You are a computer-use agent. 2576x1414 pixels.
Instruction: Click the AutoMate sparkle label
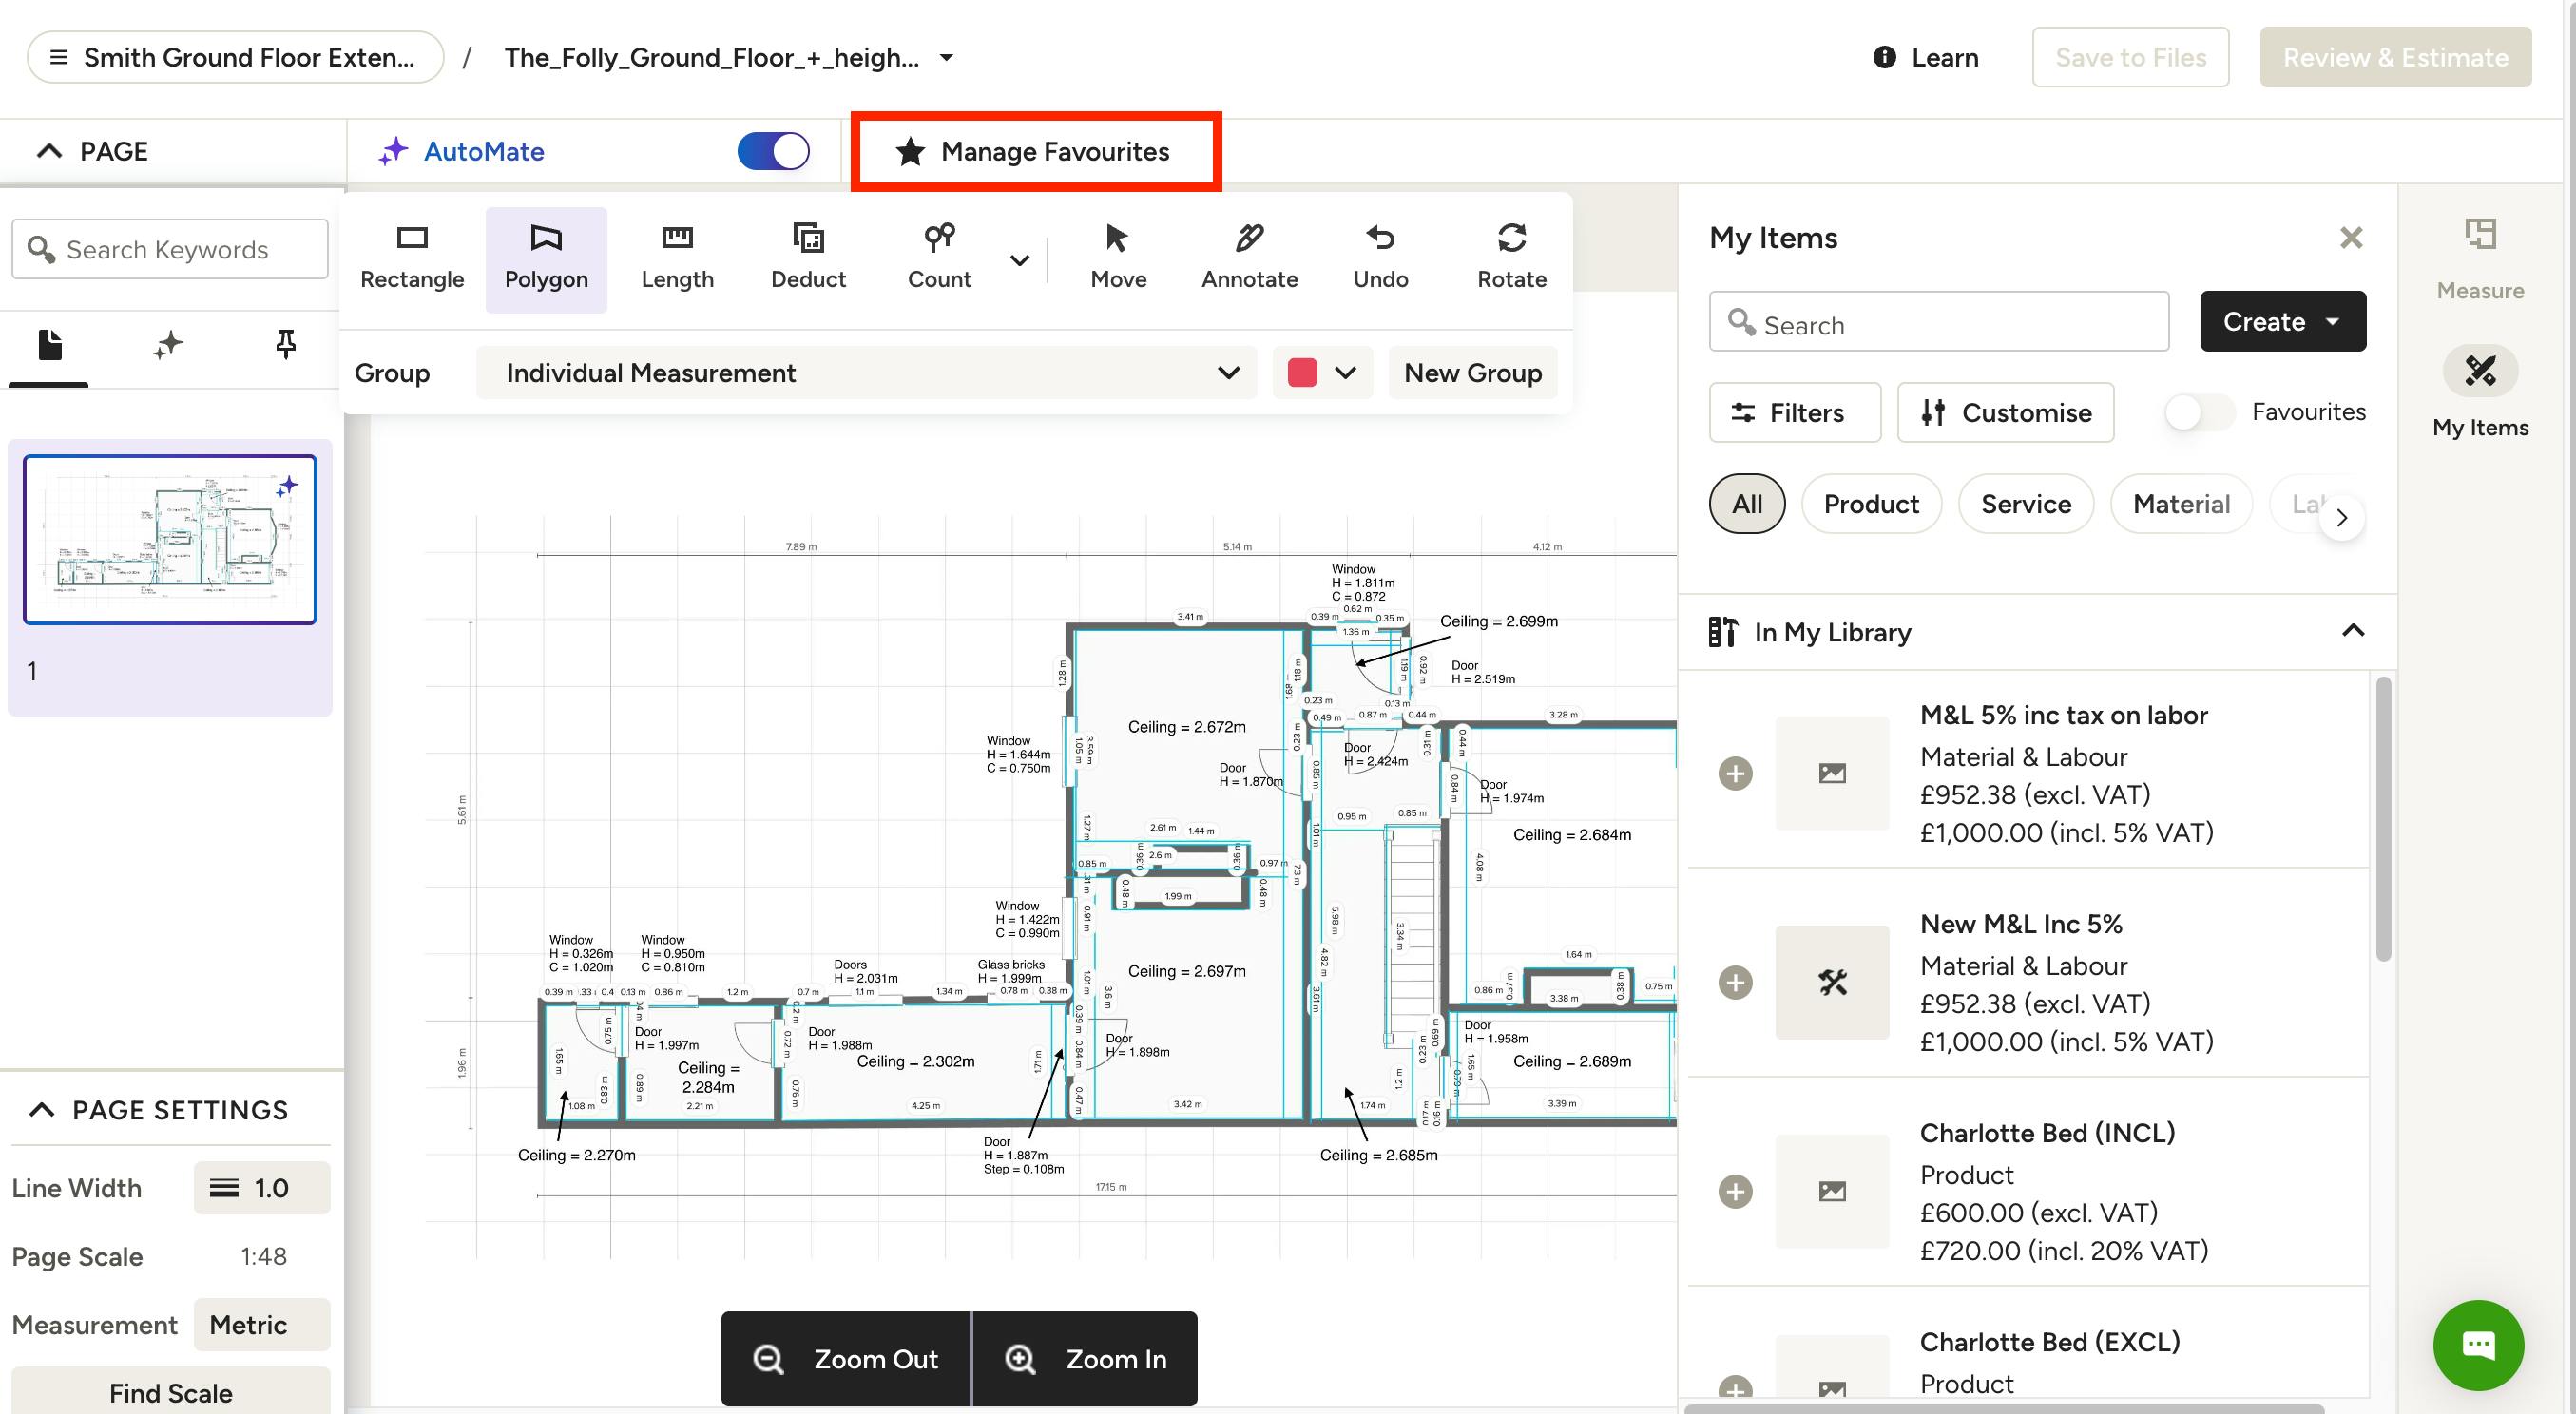(x=462, y=152)
